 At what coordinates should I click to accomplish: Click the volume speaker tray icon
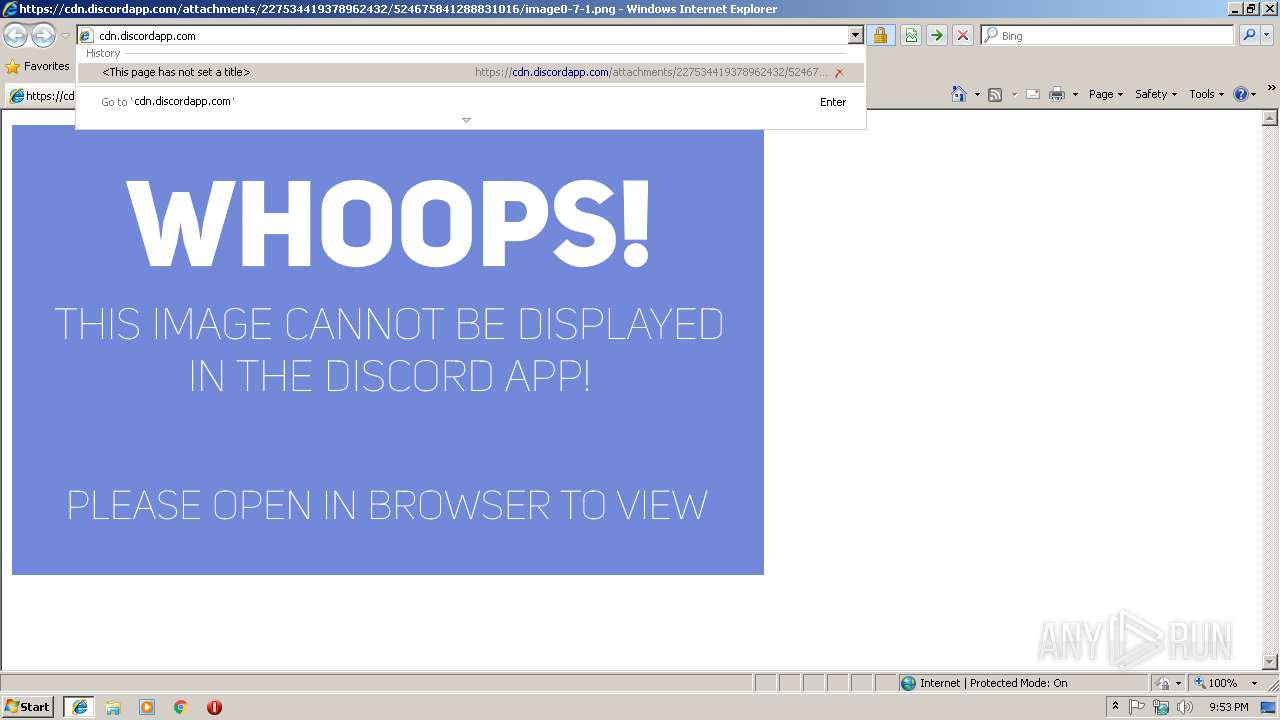coord(1185,707)
